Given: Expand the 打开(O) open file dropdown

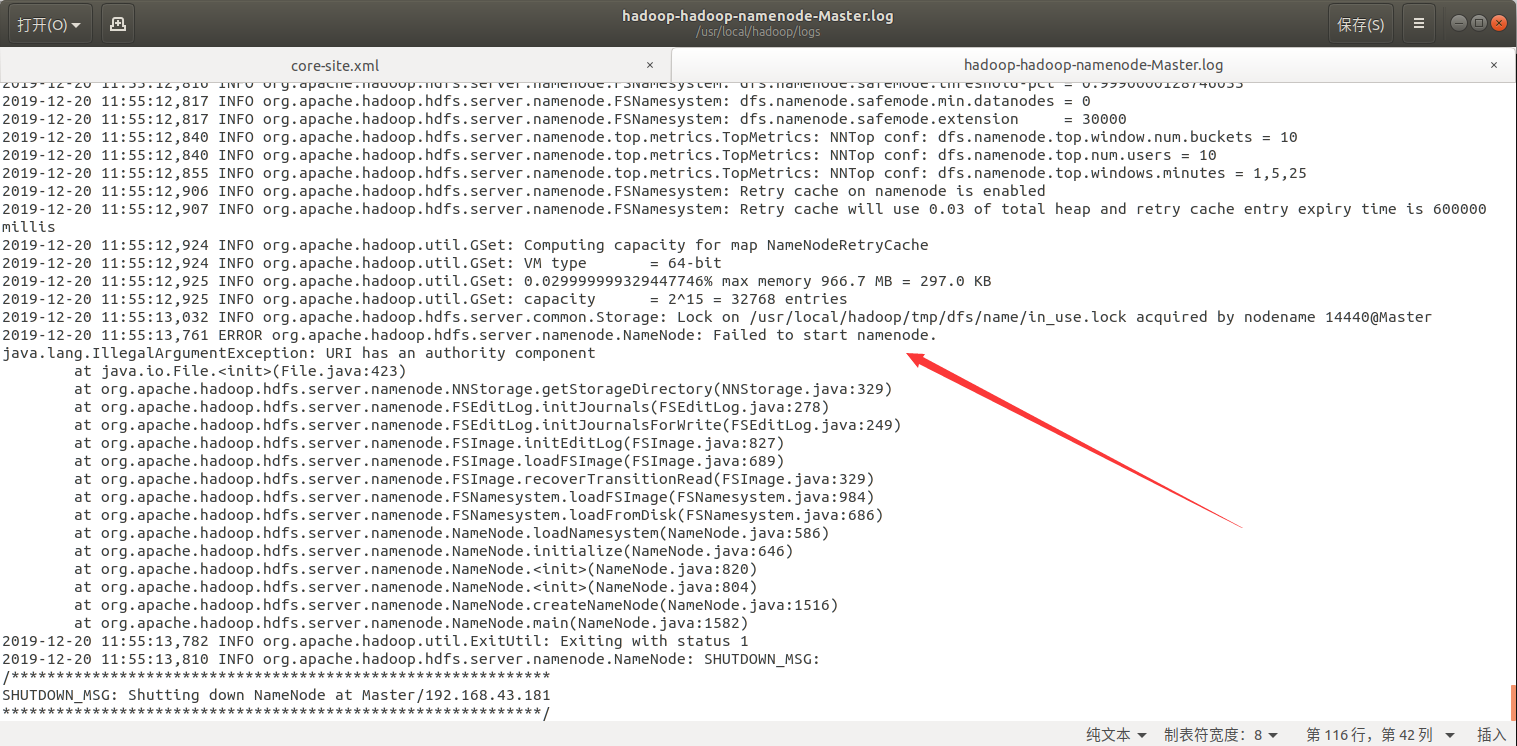Looking at the screenshot, I should pyautogui.click(x=48, y=22).
